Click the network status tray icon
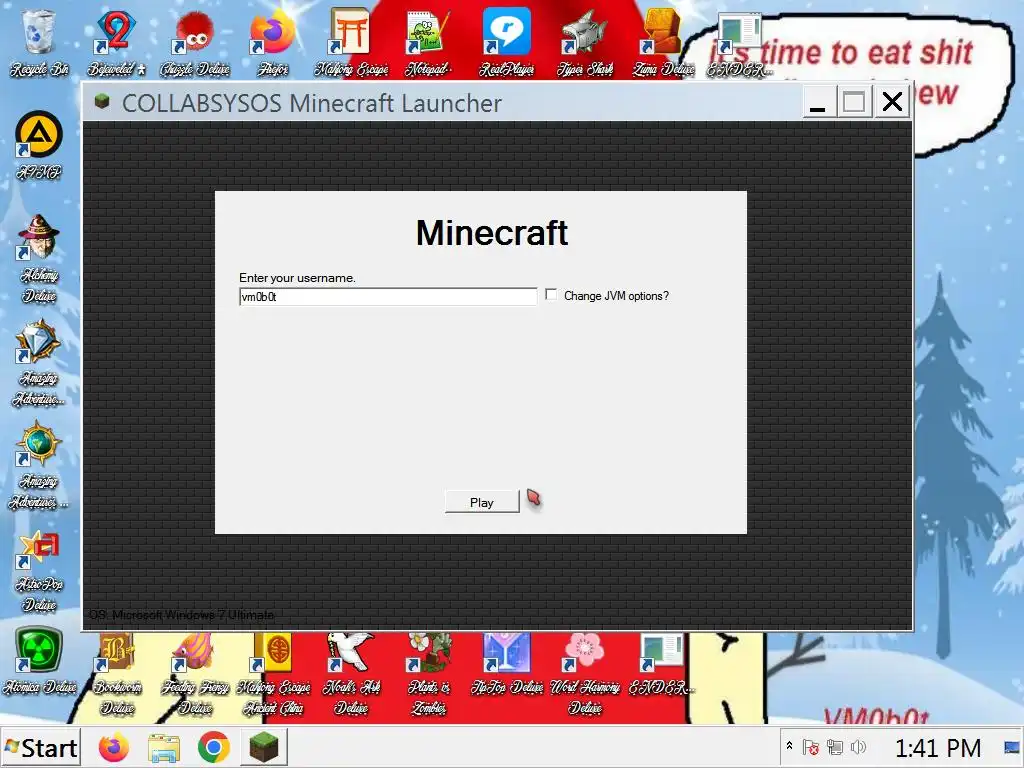1024x768 pixels. point(835,746)
